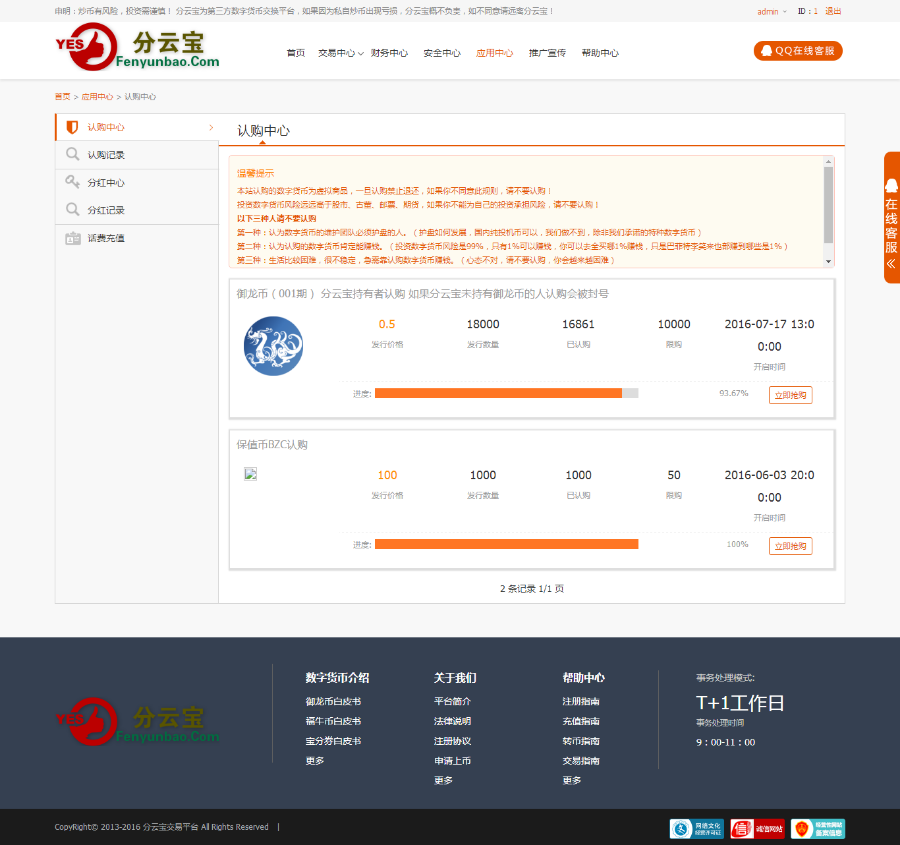Open 注册协议 footer link
Viewport: 900px width, 845px height.
452,741
